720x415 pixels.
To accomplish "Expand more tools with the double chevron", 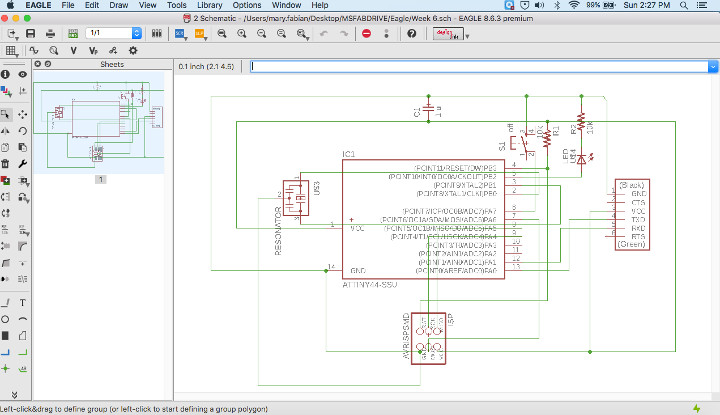I will point(14,395).
